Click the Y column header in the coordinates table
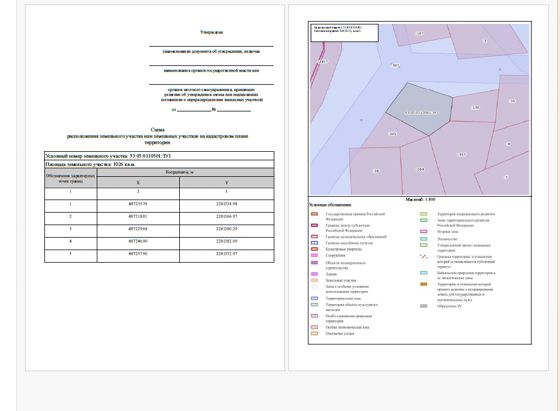 click(x=227, y=182)
